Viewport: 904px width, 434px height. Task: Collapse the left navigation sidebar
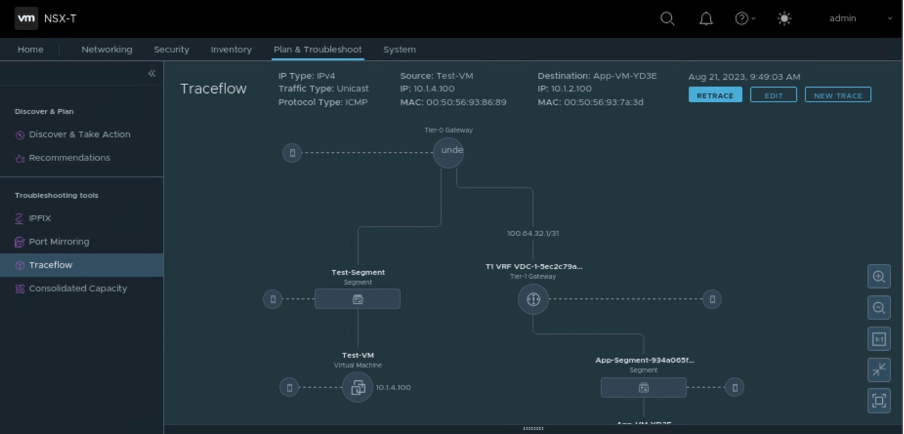(x=152, y=74)
